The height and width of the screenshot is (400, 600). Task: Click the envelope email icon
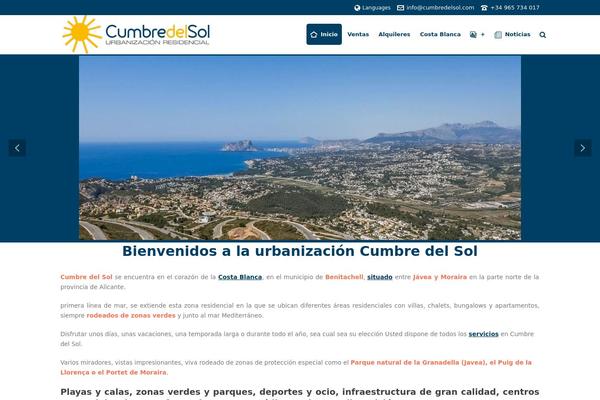pos(400,8)
